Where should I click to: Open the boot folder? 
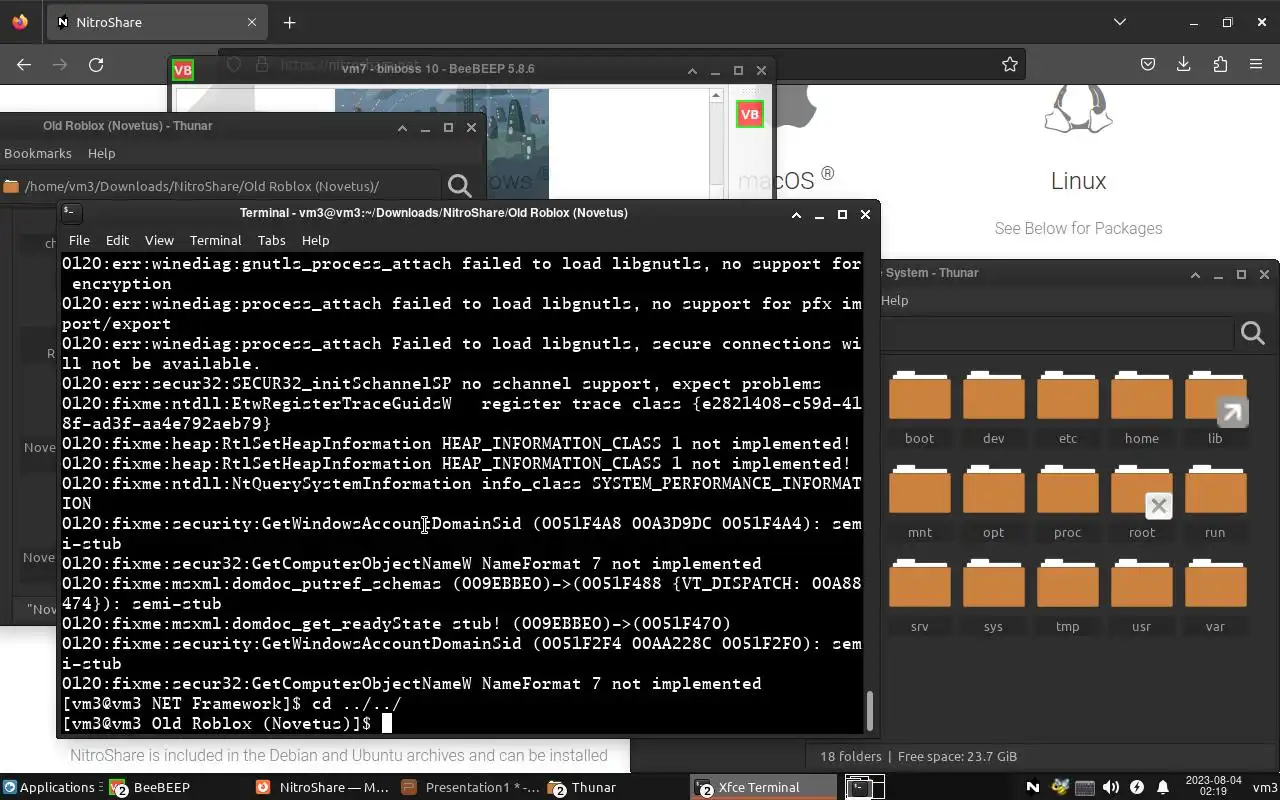click(919, 410)
